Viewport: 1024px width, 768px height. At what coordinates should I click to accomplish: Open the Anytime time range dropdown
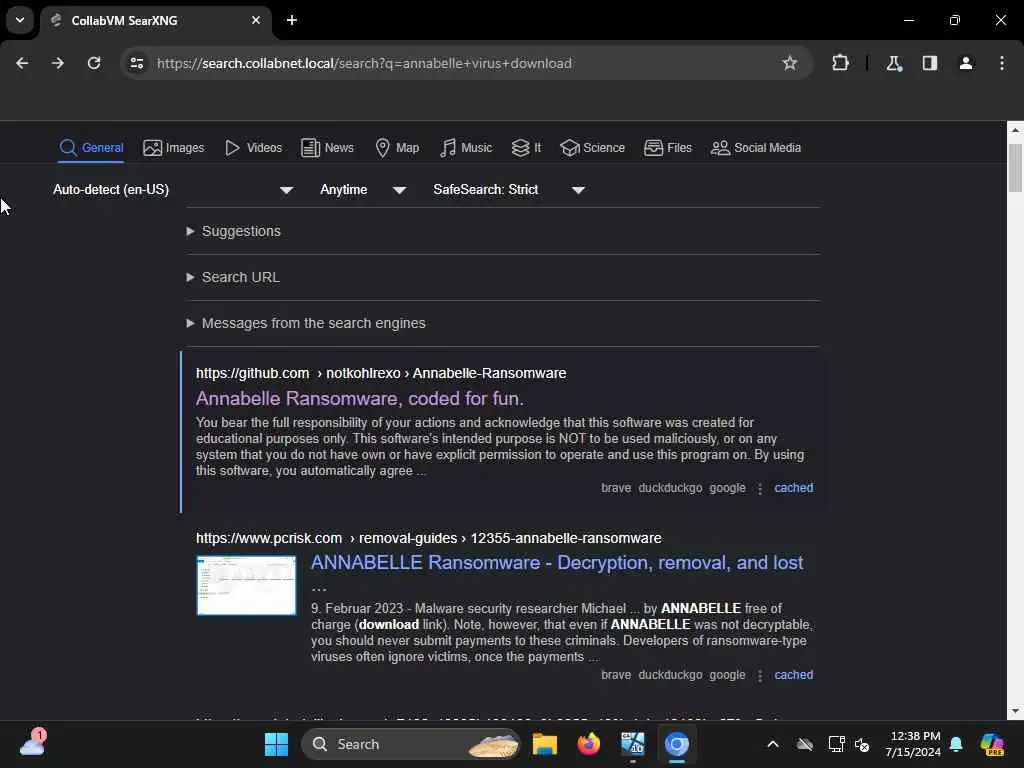coord(363,189)
